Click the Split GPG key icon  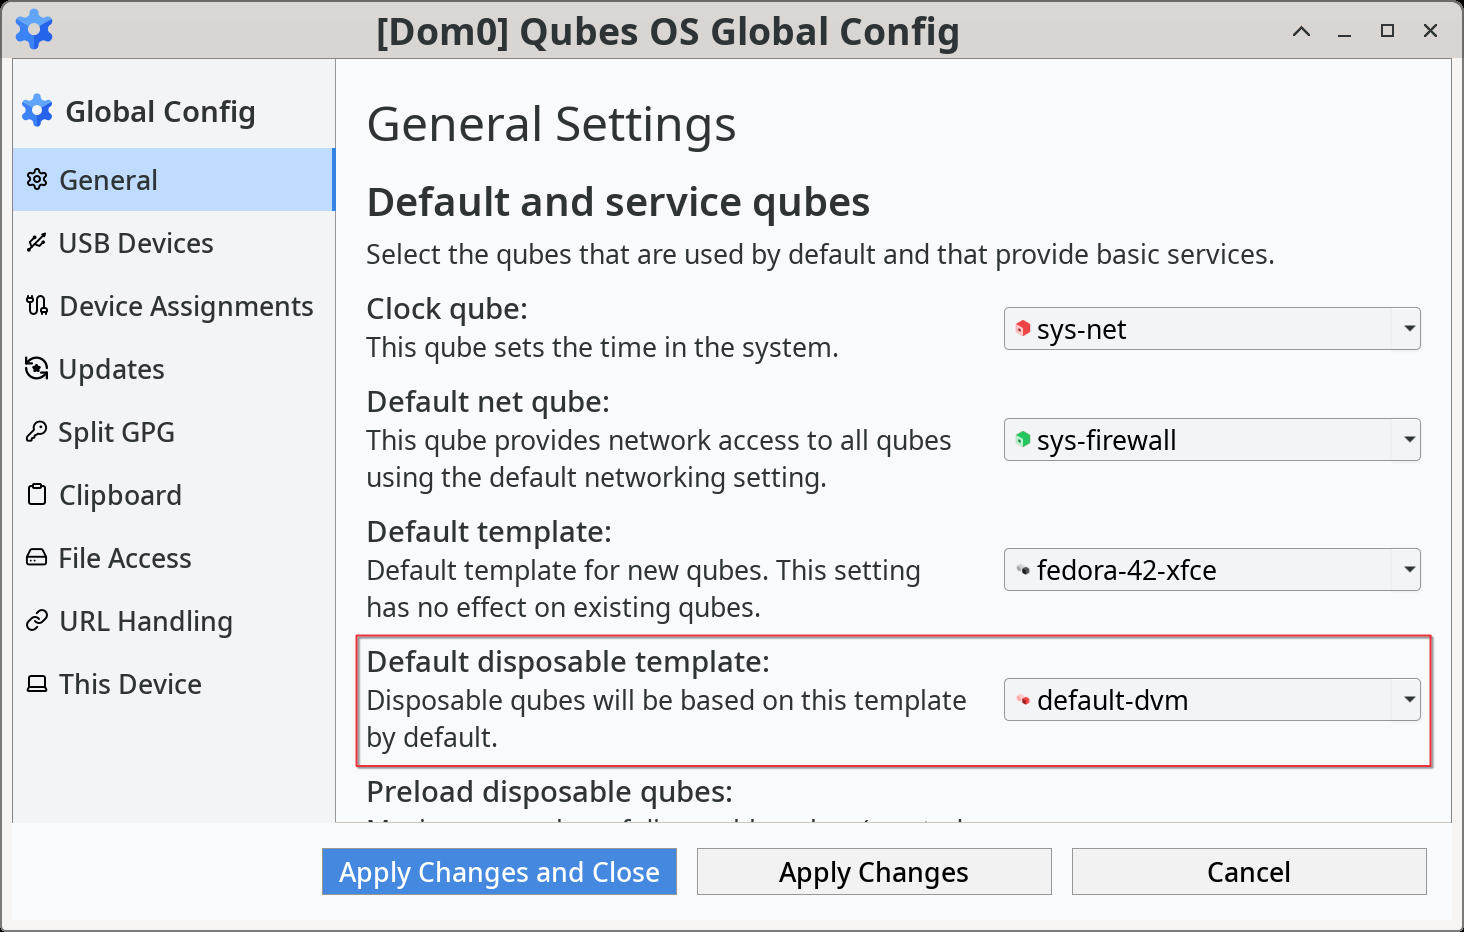click(x=36, y=431)
